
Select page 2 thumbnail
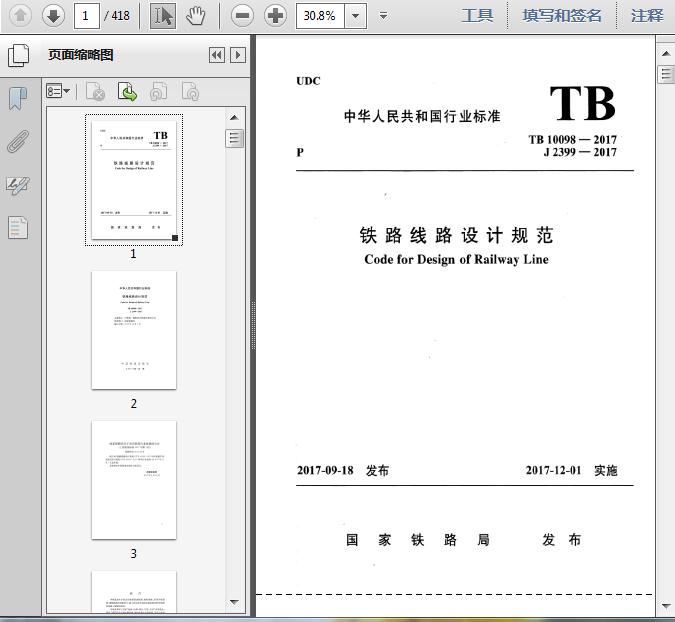tap(134, 330)
